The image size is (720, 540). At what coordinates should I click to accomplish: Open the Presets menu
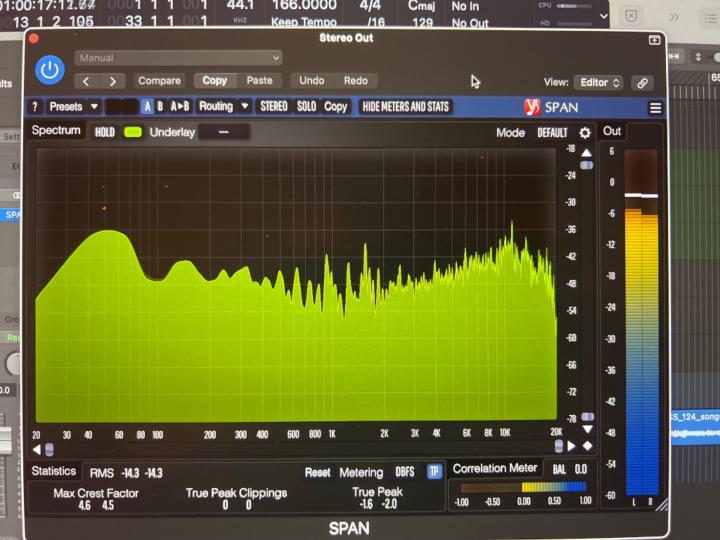pyautogui.click(x=73, y=107)
